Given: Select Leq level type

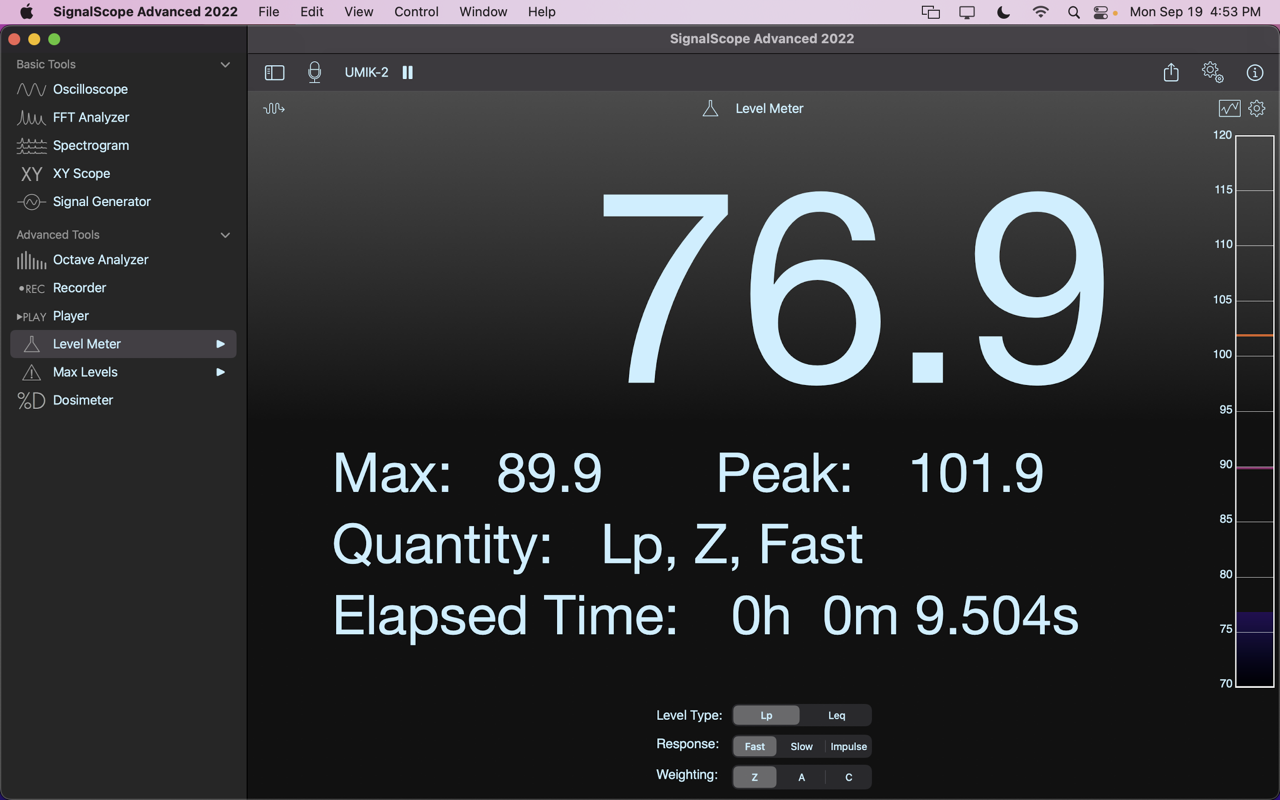Looking at the screenshot, I should [x=836, y=715].
